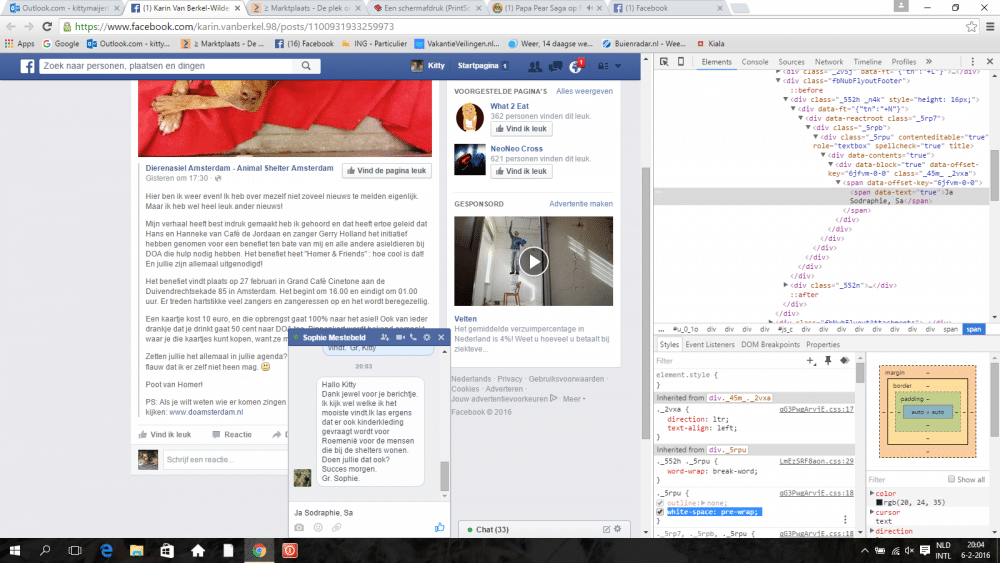Click Vind de pagina leuk button
The image size is (1000, 563).
pyautogui.click(x=386, y=171)
